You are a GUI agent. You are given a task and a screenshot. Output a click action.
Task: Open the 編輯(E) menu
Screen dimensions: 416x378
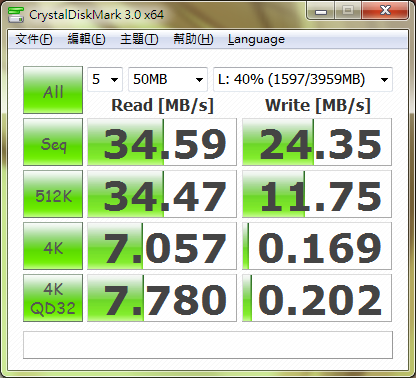[x=86, y=39]
